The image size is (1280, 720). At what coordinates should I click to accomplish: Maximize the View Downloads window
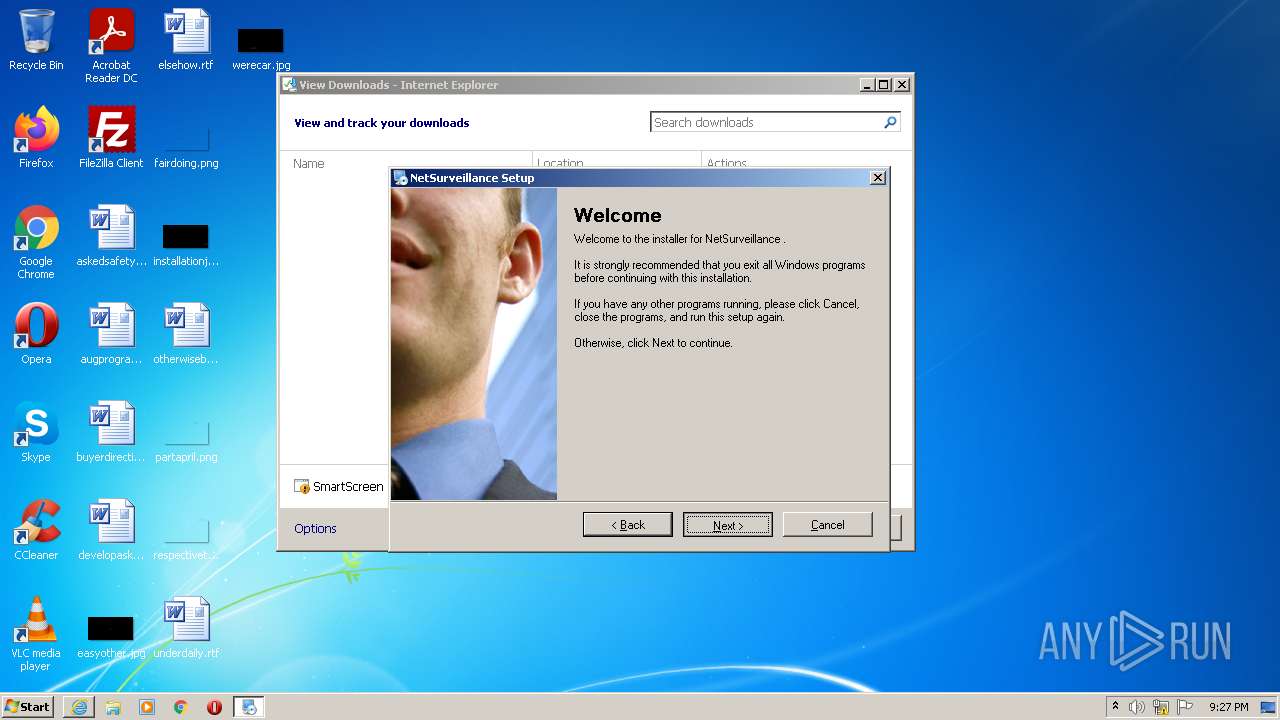(883, 85)
